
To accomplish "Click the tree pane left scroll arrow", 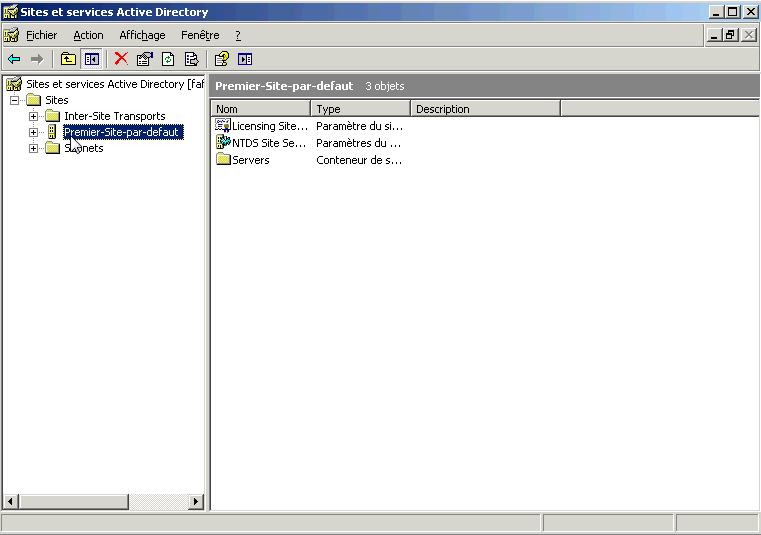I will click(x=11, y=502).
